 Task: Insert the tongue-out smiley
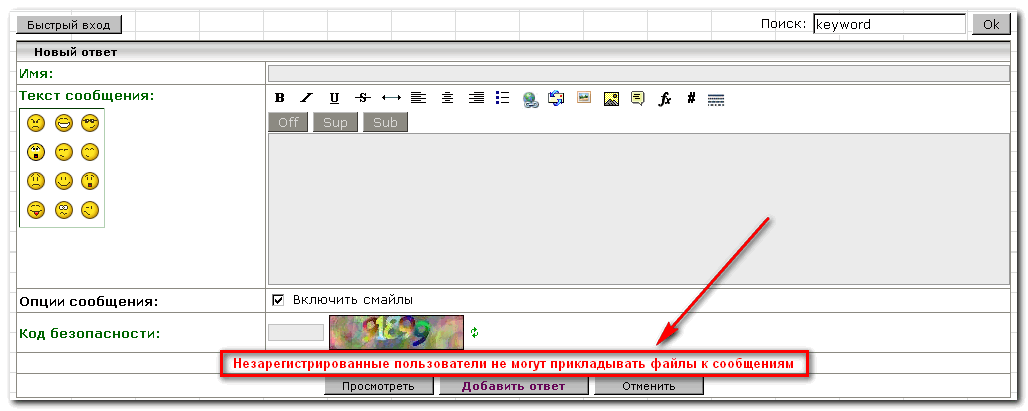(35, 210)
